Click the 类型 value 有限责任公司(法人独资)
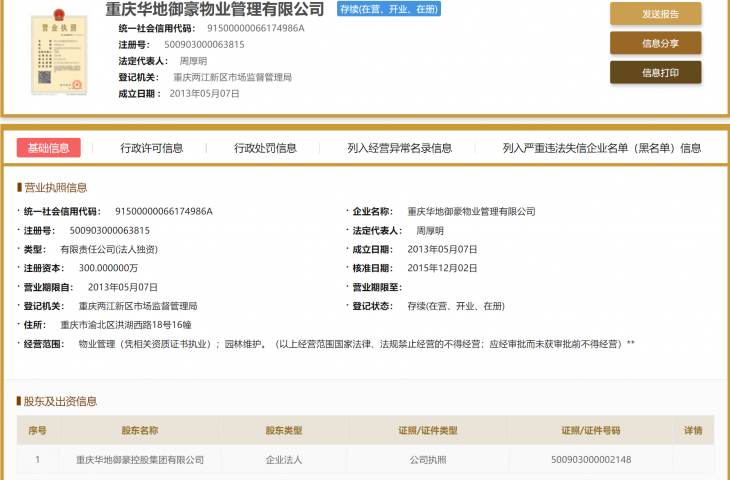Image resolution: width=730 pixels, height=480 pixels. [x=109, y=250]
